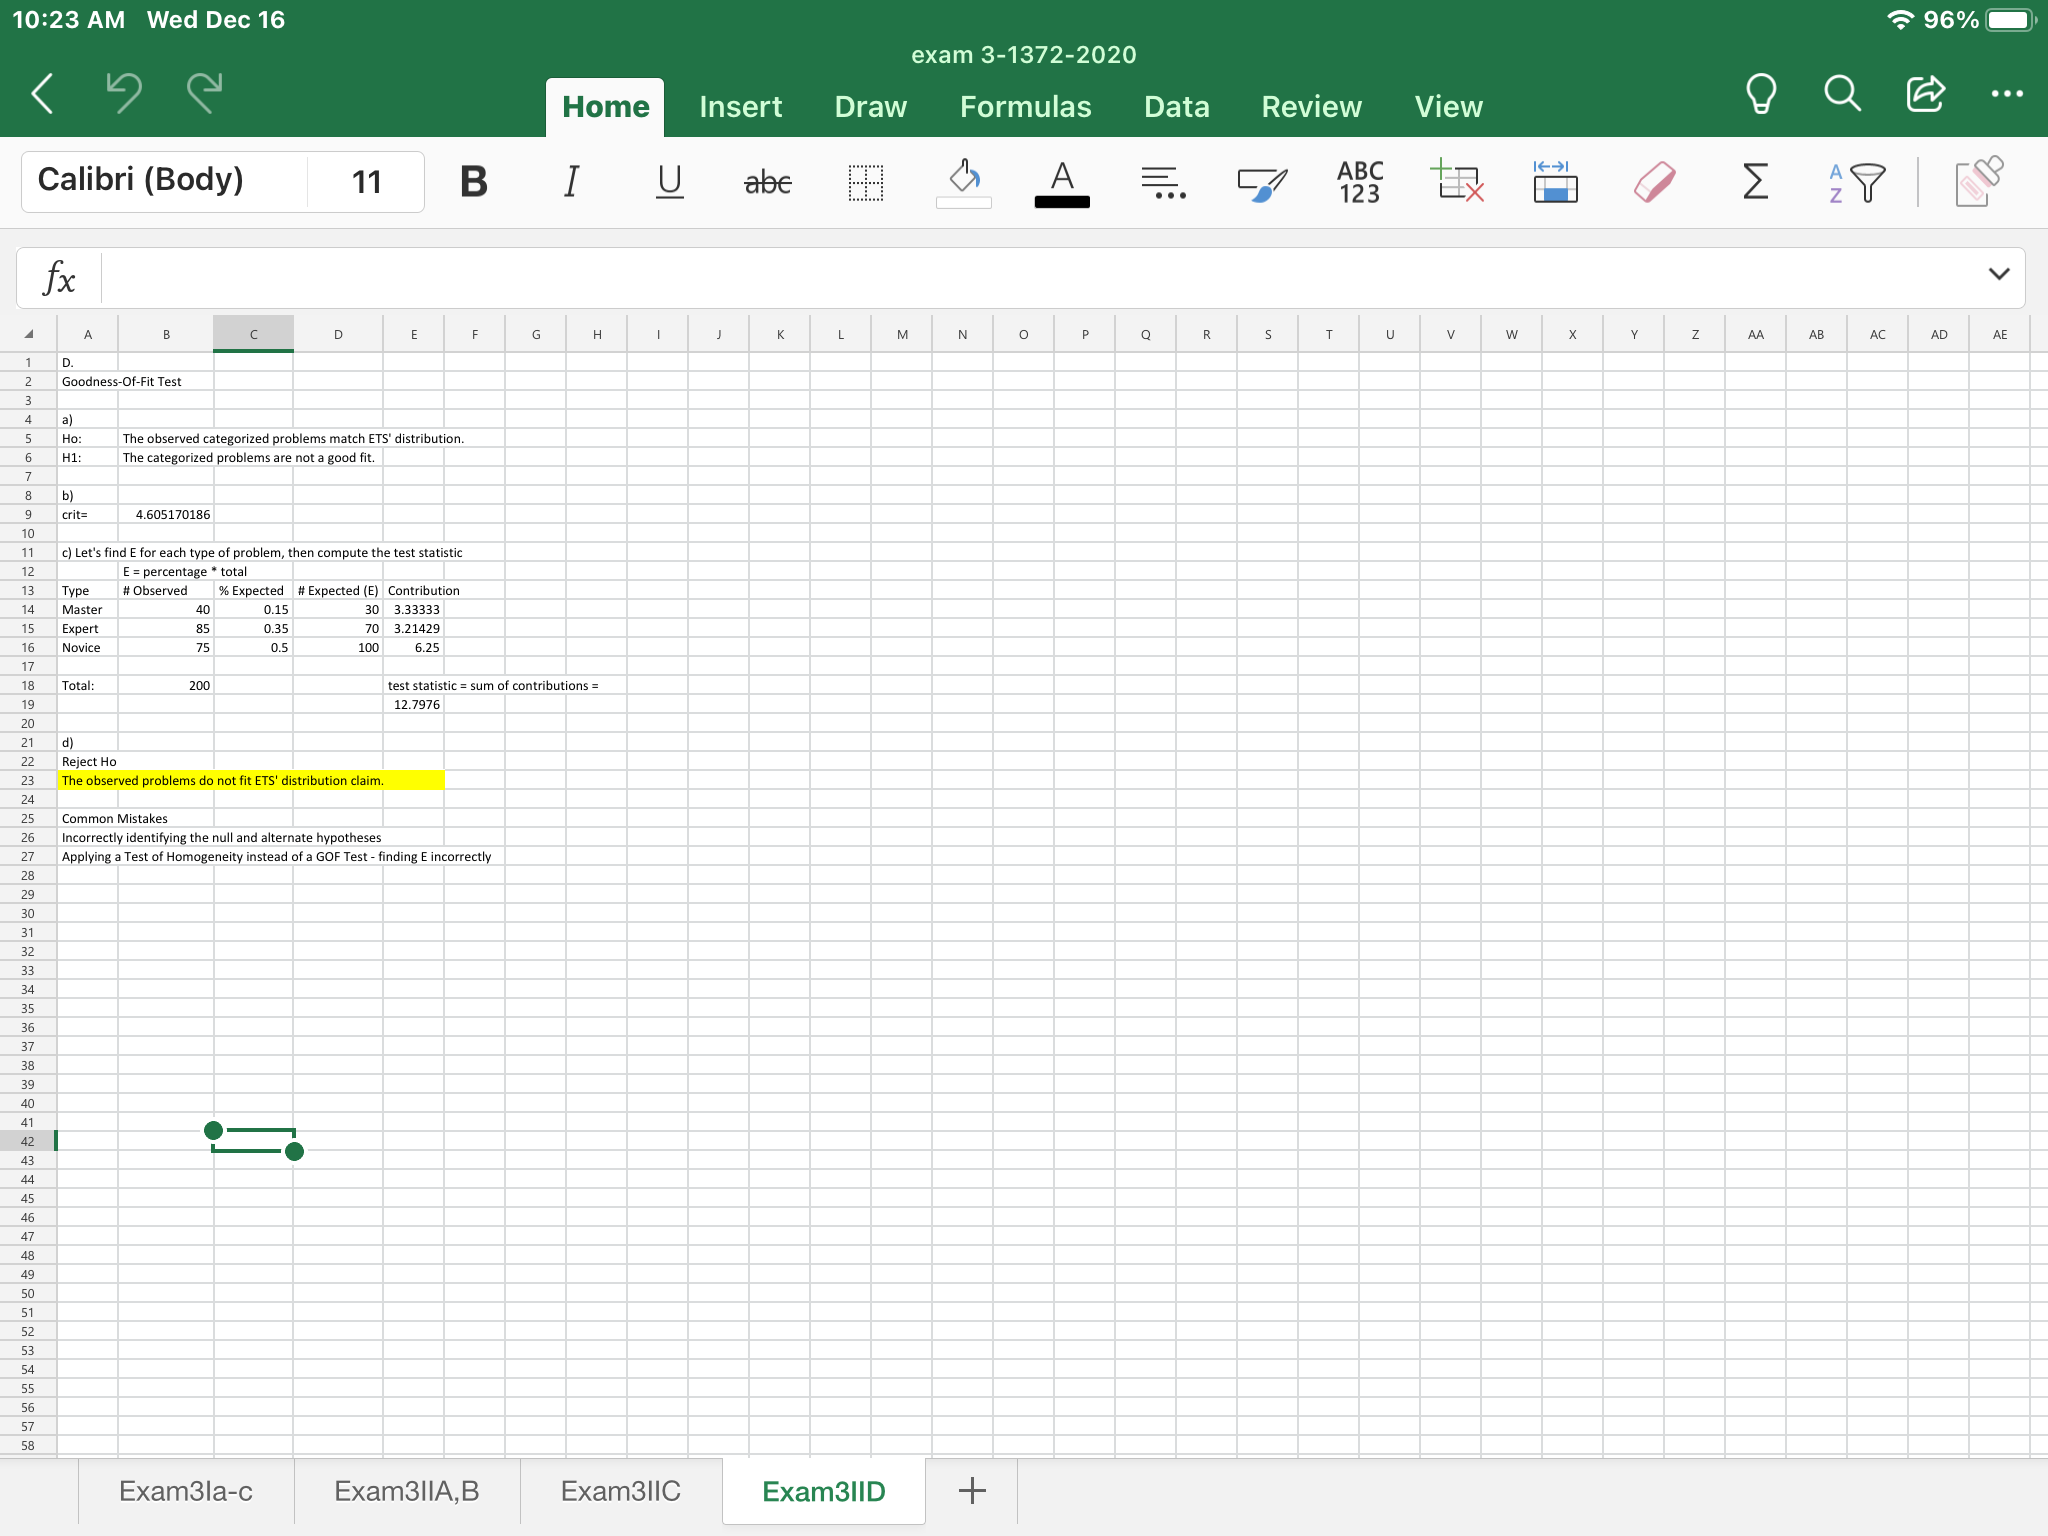Tap the fx function button
2048x1536 pixels.
[59, 278]
